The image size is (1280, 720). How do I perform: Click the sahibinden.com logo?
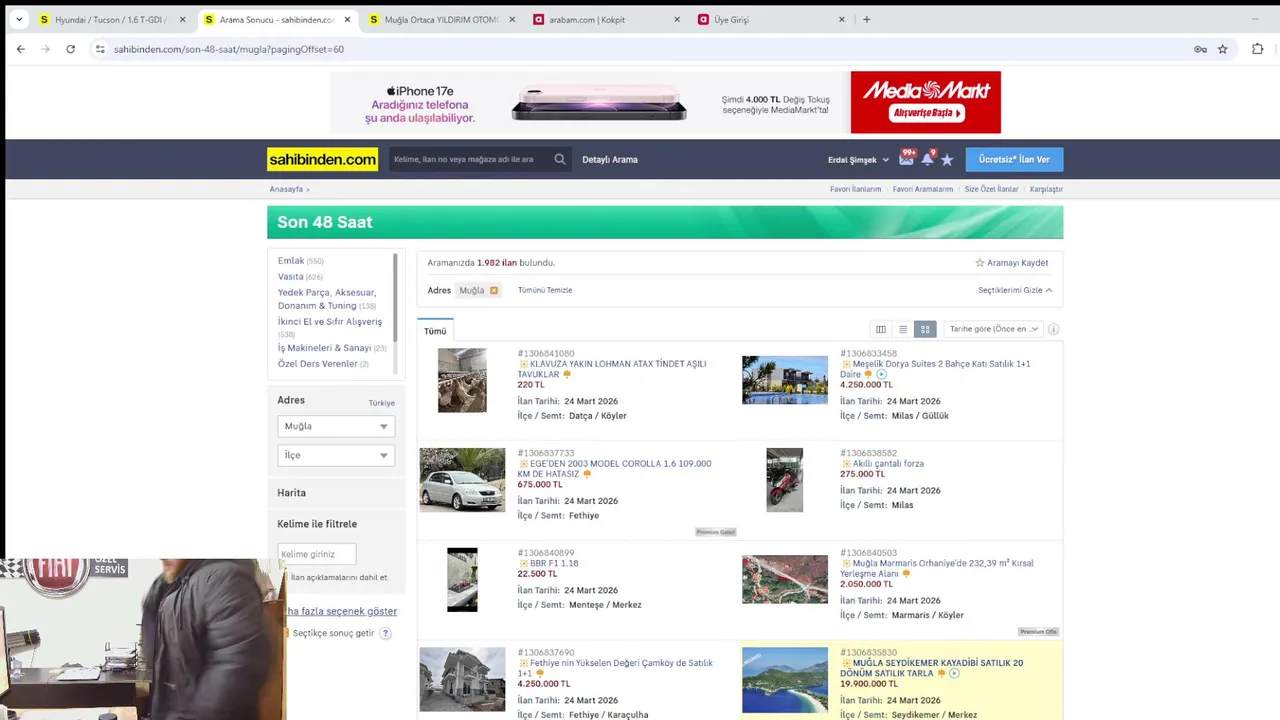pyautogui.click(x=322, y=159)
